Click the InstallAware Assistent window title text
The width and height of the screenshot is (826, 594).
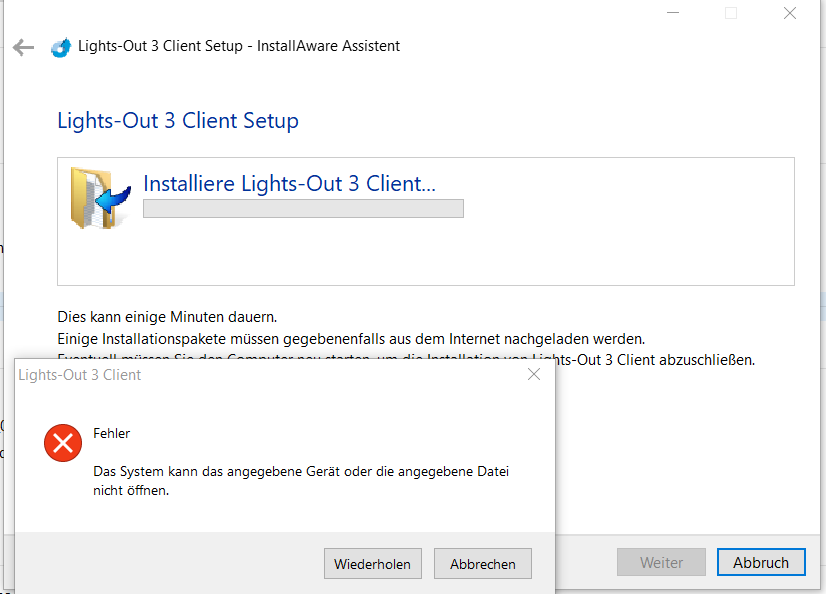click(x=239, y=46)
